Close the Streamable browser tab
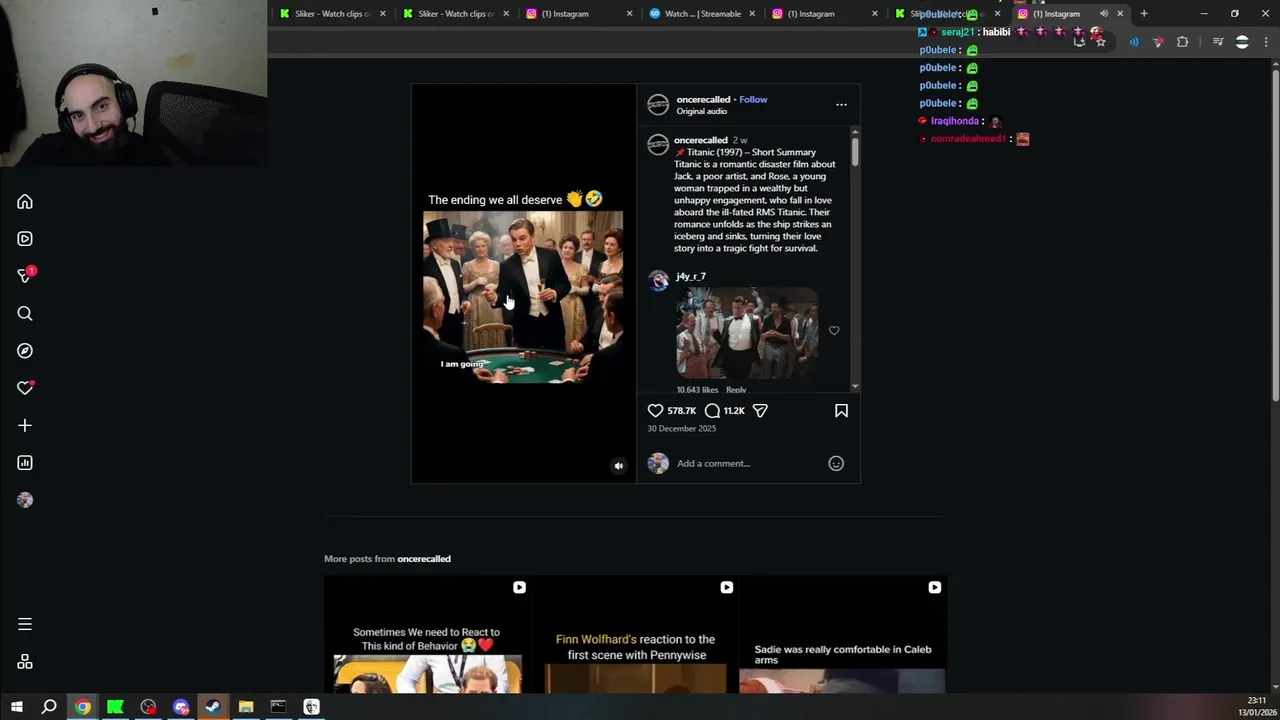 pos(752,14)
